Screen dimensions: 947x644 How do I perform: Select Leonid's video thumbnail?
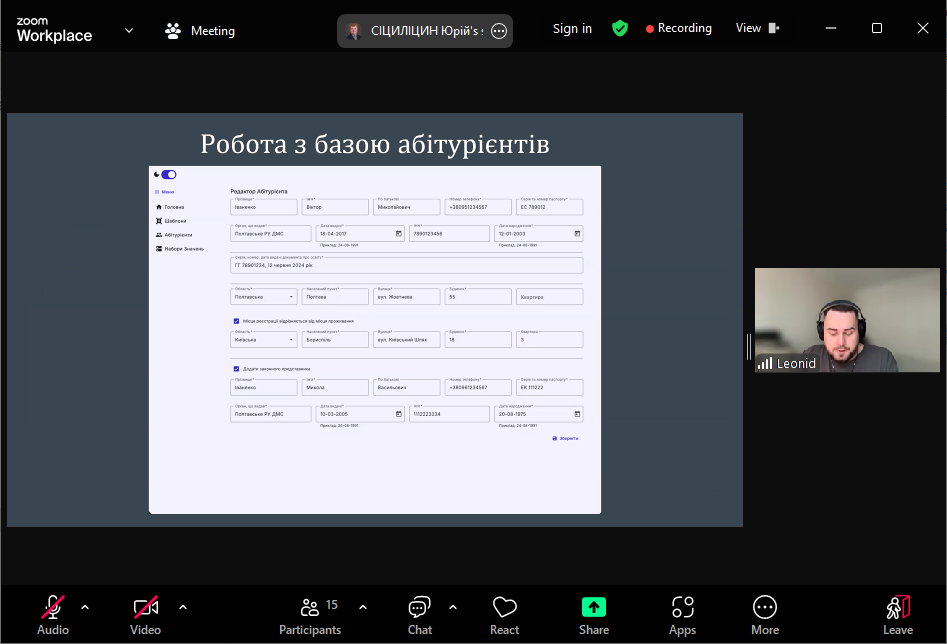846,320
